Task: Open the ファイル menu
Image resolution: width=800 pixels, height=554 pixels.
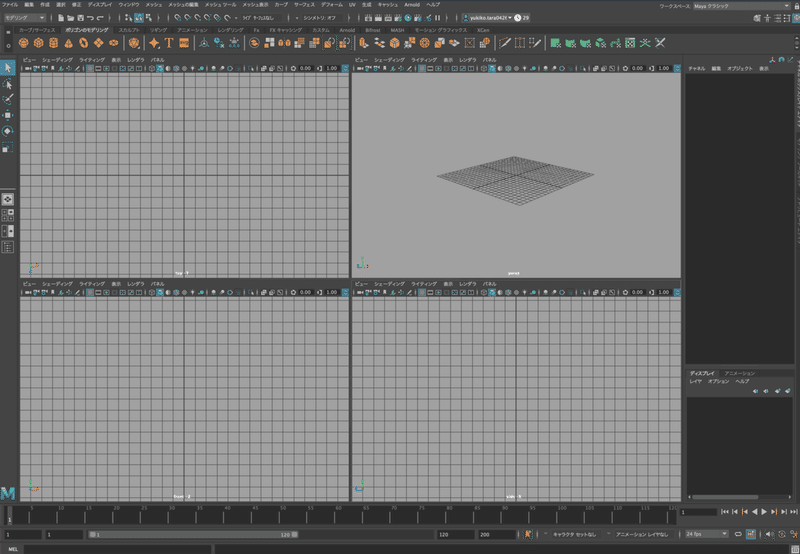Action: tap(10, 5)
